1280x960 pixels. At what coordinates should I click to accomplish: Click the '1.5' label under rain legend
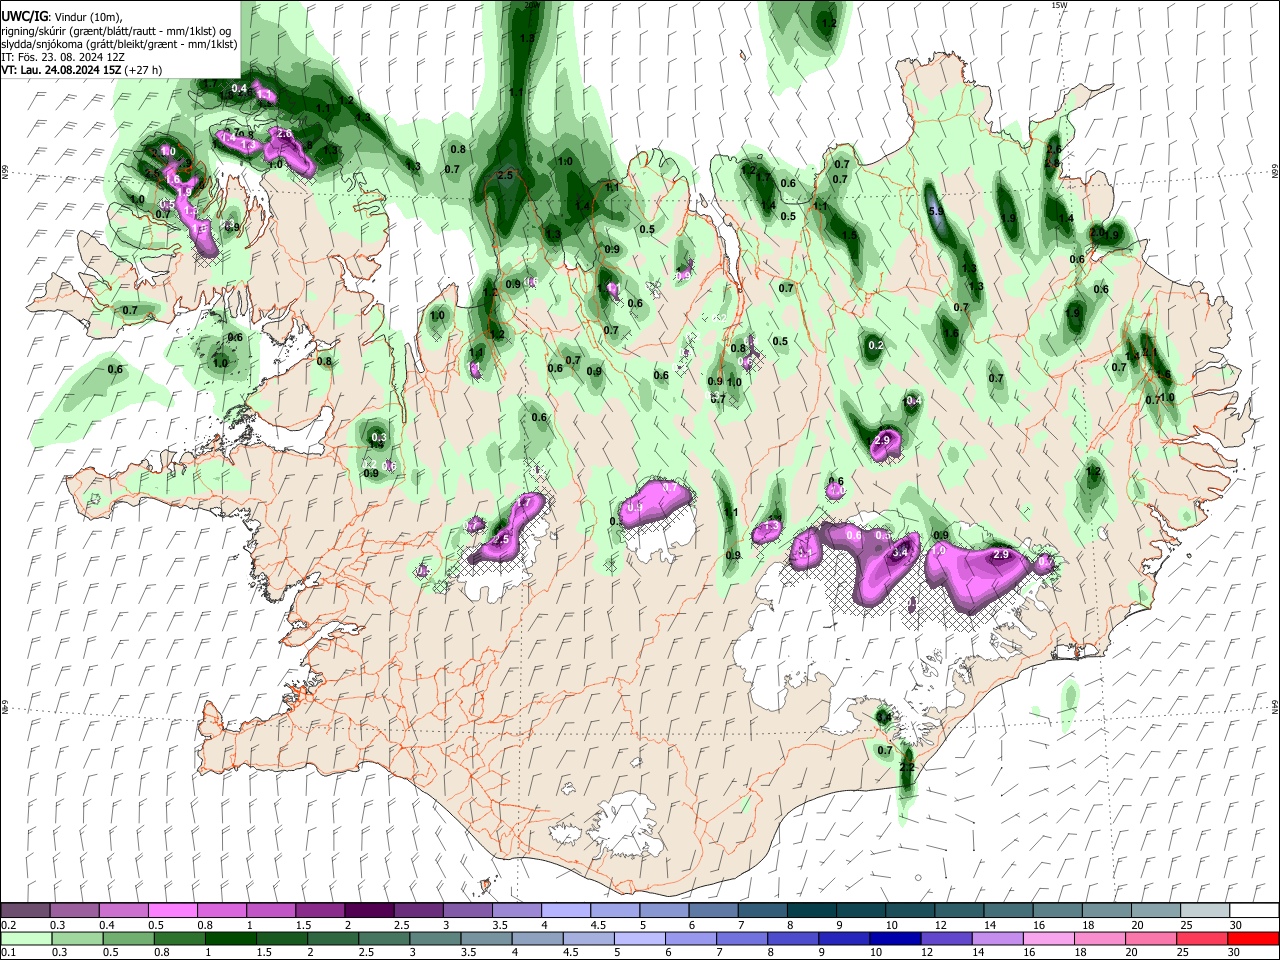(x=263, y=953)
